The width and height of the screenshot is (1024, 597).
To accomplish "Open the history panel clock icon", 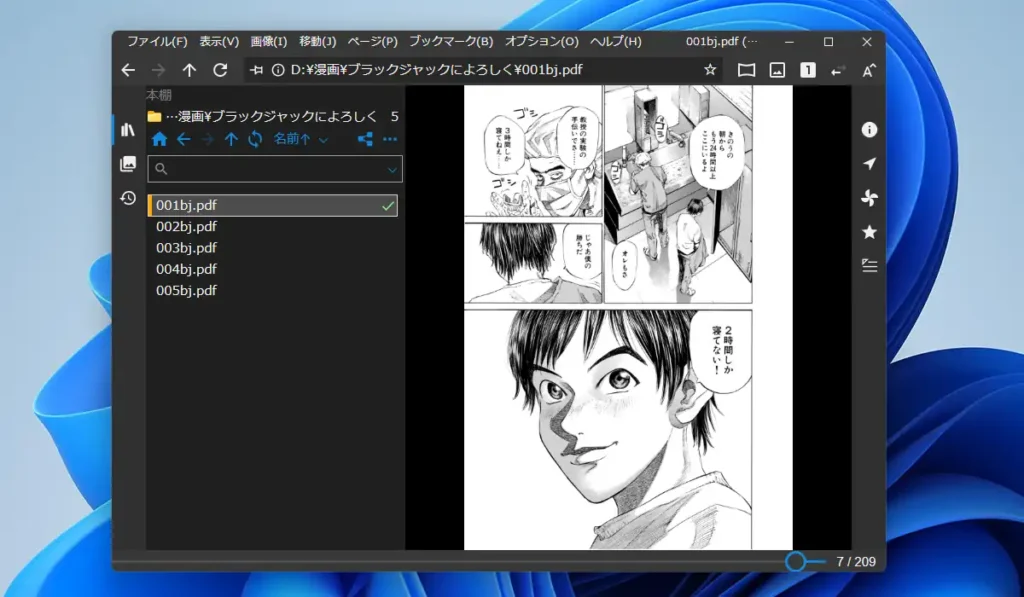I will [128, 198].
